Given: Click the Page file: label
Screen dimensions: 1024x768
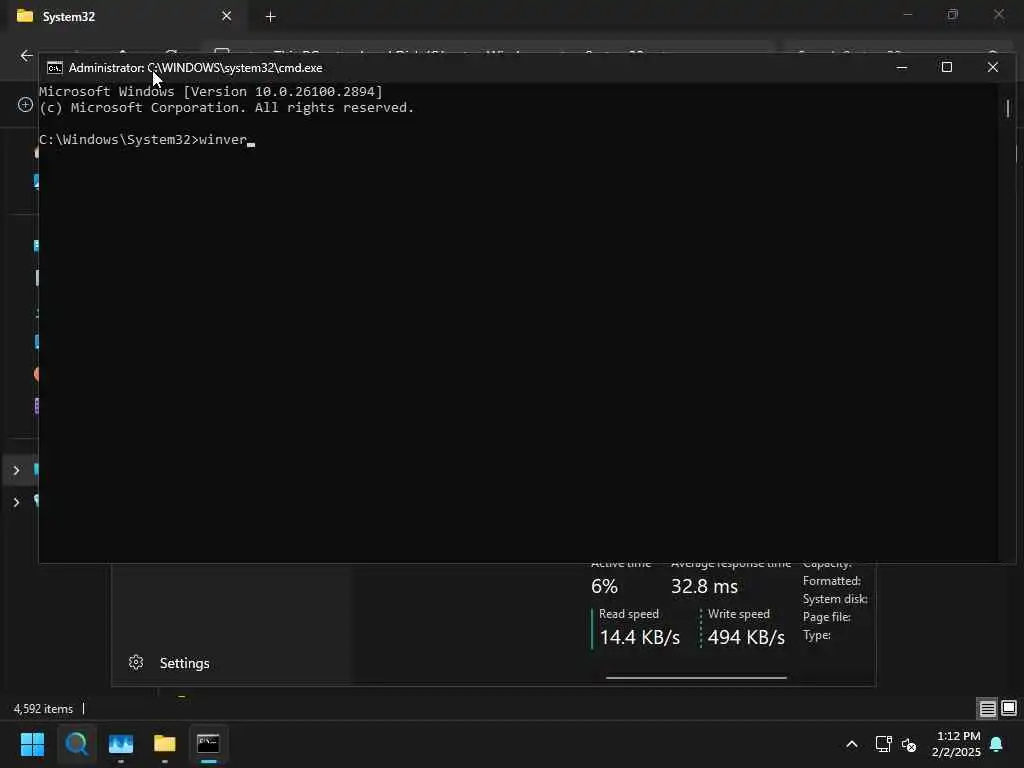Looking at the screenshot, I should click(826, 616).
